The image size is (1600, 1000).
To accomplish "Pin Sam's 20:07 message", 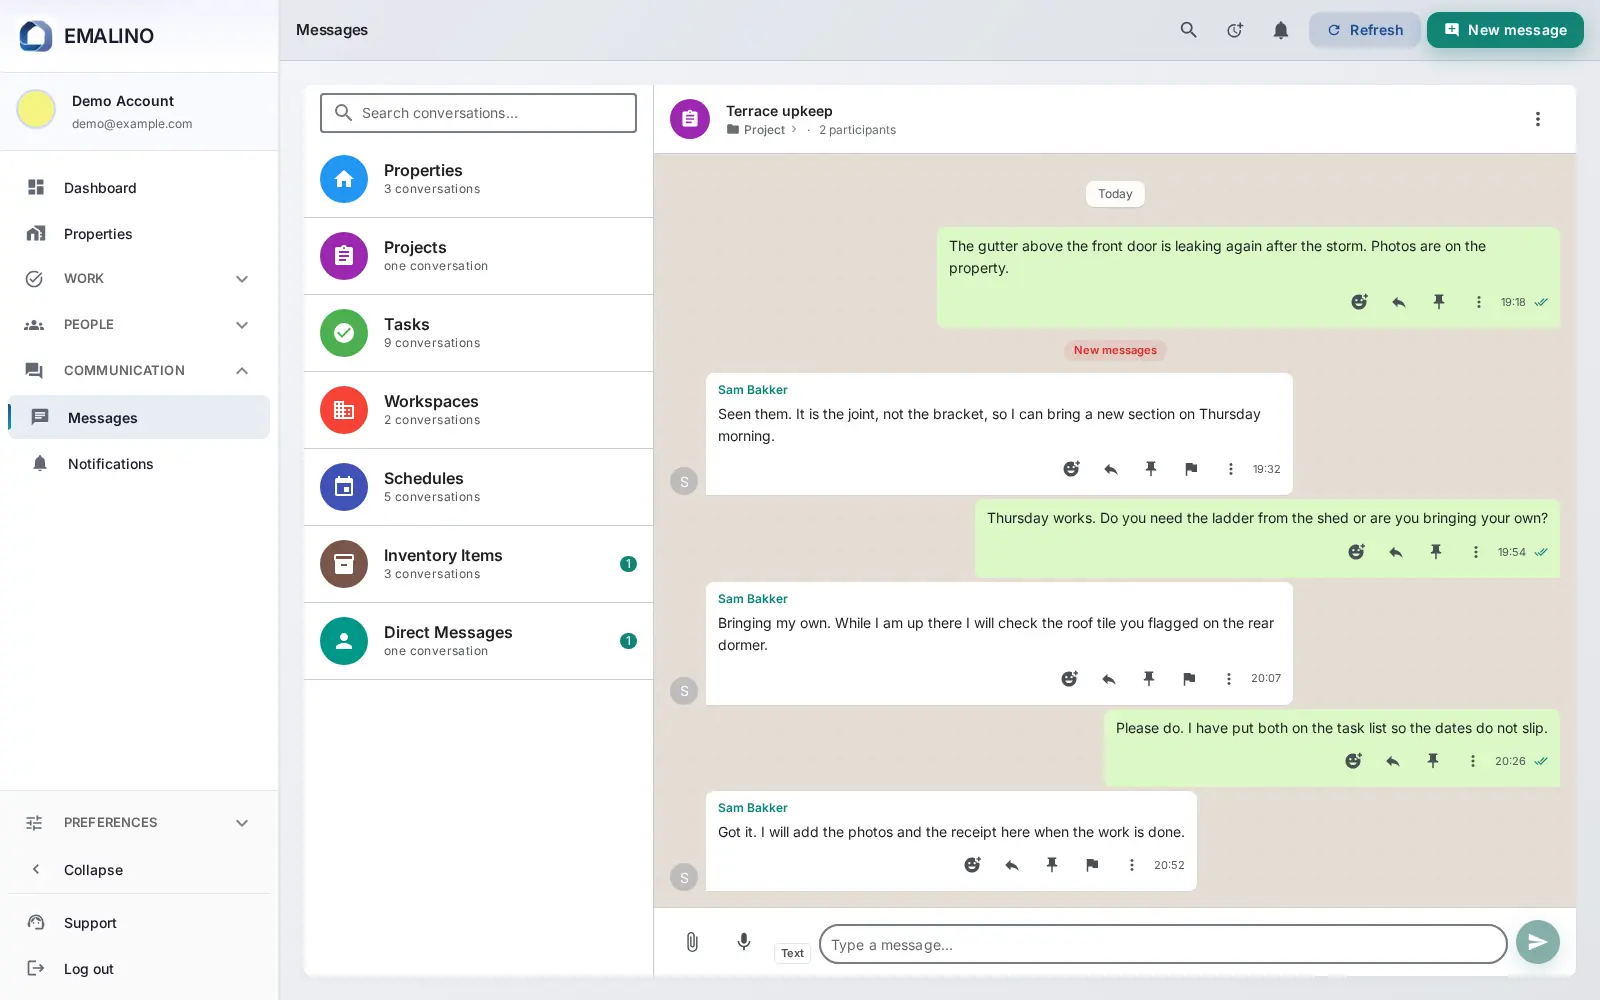I will 1149,679.
